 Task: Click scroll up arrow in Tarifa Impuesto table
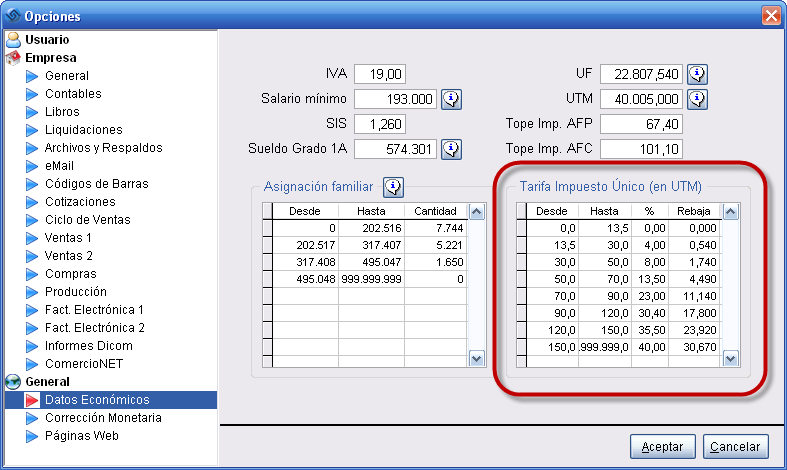[x=730, y=211]
